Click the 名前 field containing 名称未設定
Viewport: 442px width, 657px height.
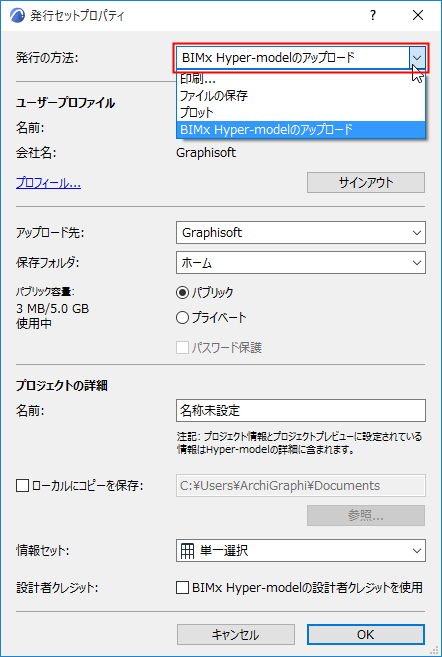[301, 411]
